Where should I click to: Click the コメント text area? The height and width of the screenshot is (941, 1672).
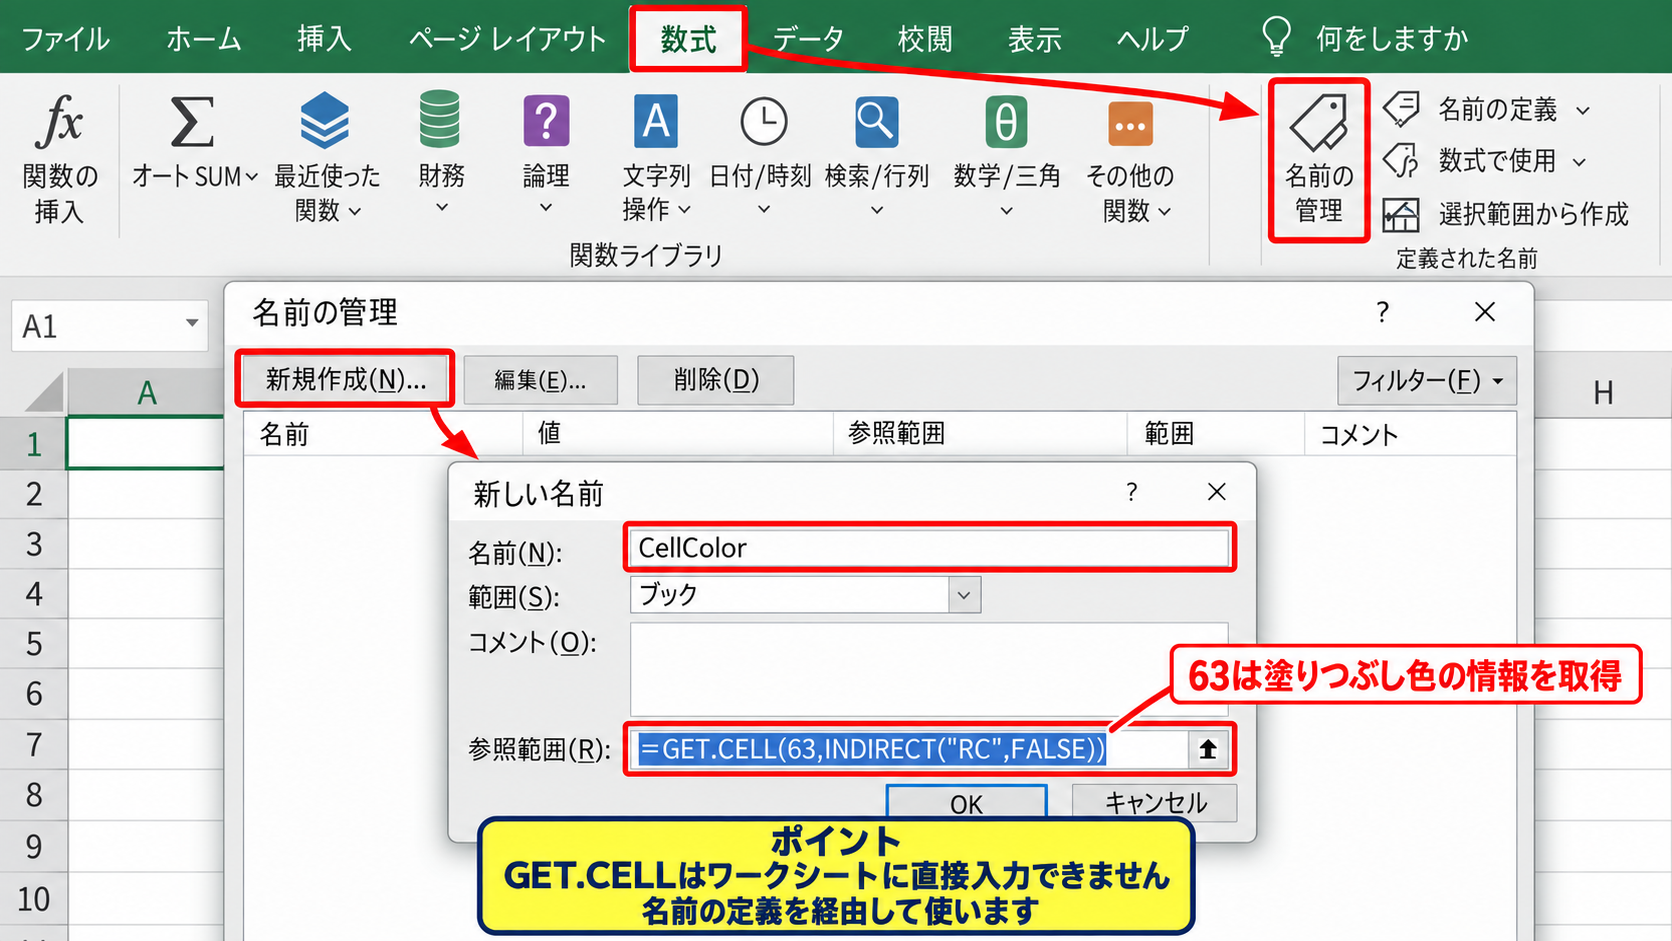(929, 669)
